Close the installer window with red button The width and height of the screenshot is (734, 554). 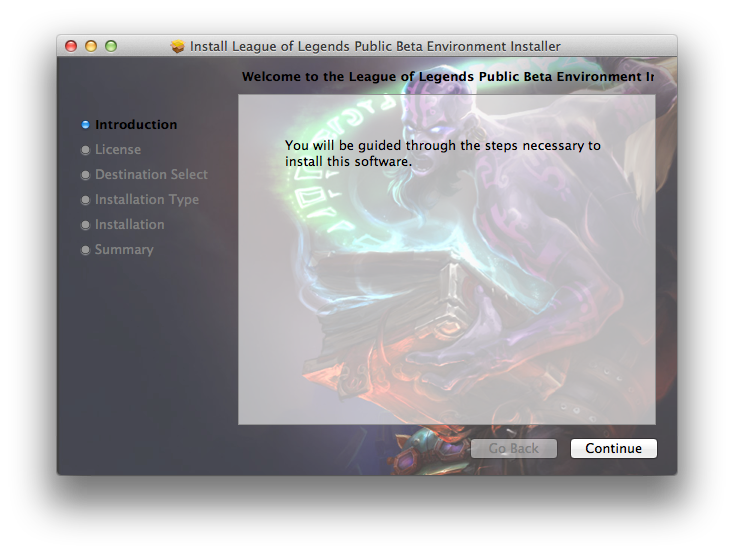click(71, 46)
